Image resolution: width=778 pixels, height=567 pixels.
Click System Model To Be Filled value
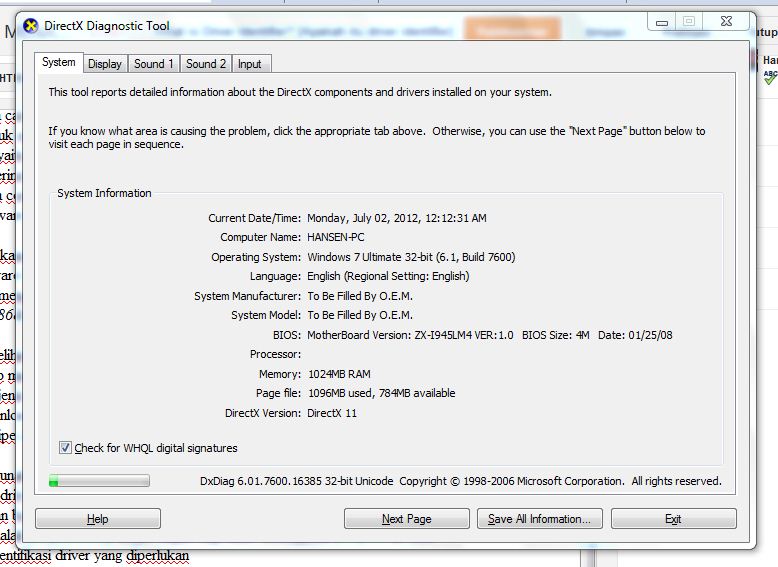[x=360, y=315]
